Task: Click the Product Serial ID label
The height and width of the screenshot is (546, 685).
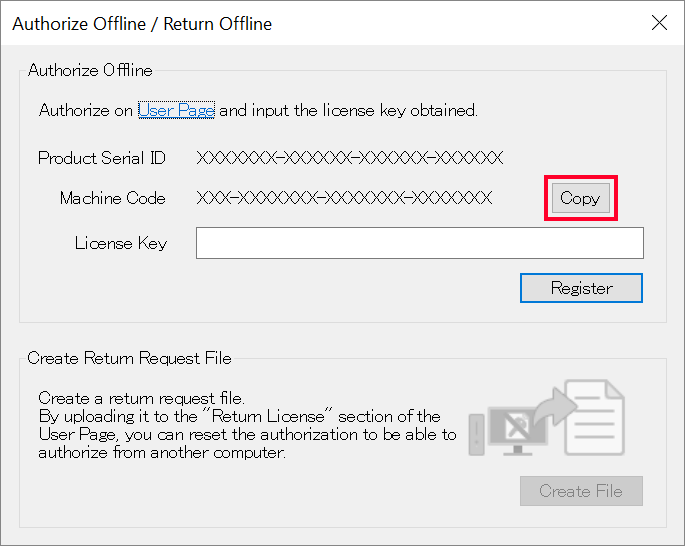Action: 102,158
